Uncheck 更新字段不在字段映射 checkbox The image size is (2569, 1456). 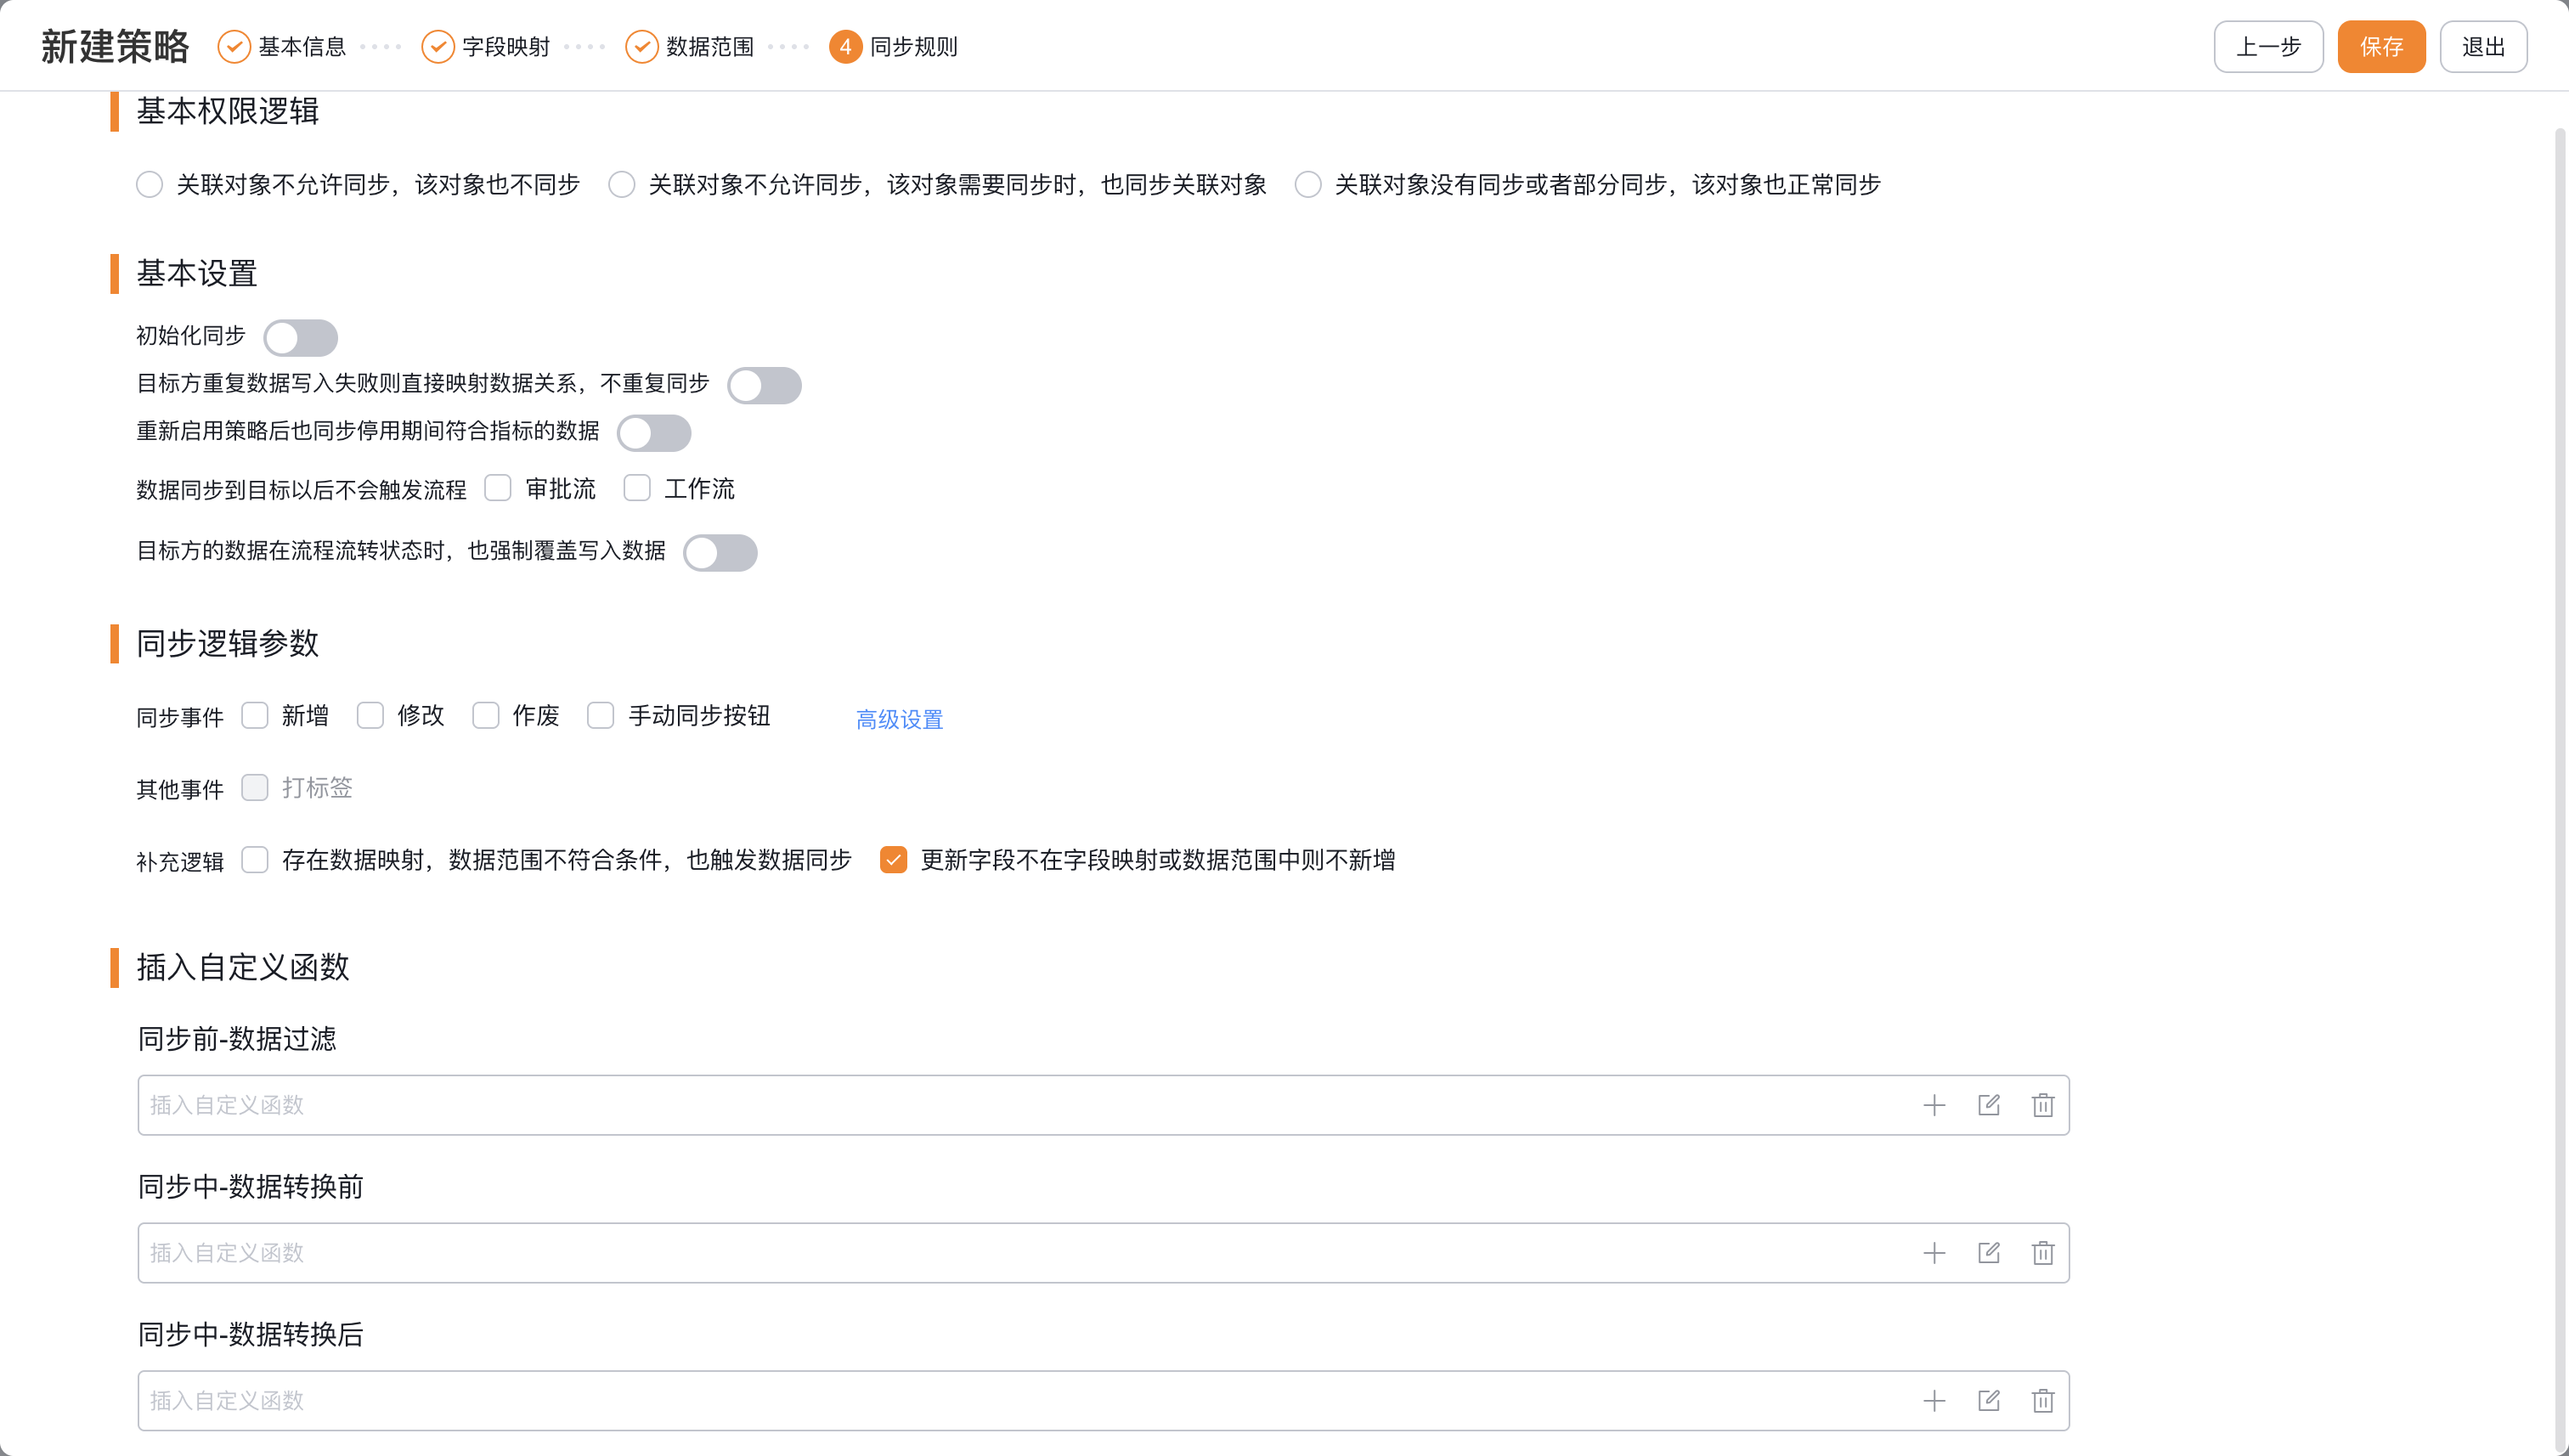pyautogui.click(x=894, y=860)
